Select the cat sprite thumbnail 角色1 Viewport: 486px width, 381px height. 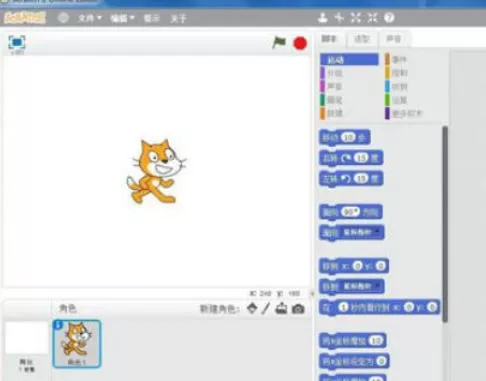77,344
